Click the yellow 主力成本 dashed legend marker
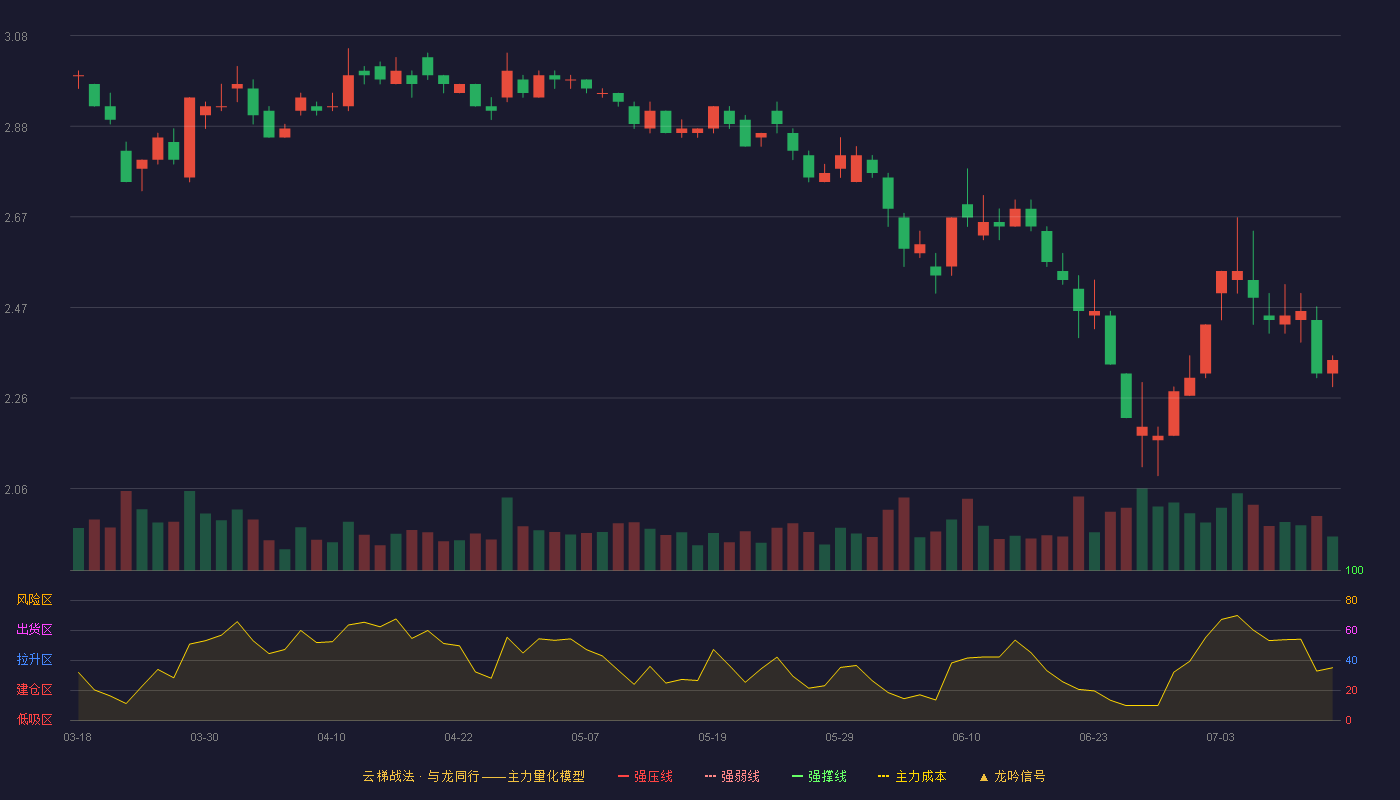Screen dimensions: 1400x800 pos(884,776)
